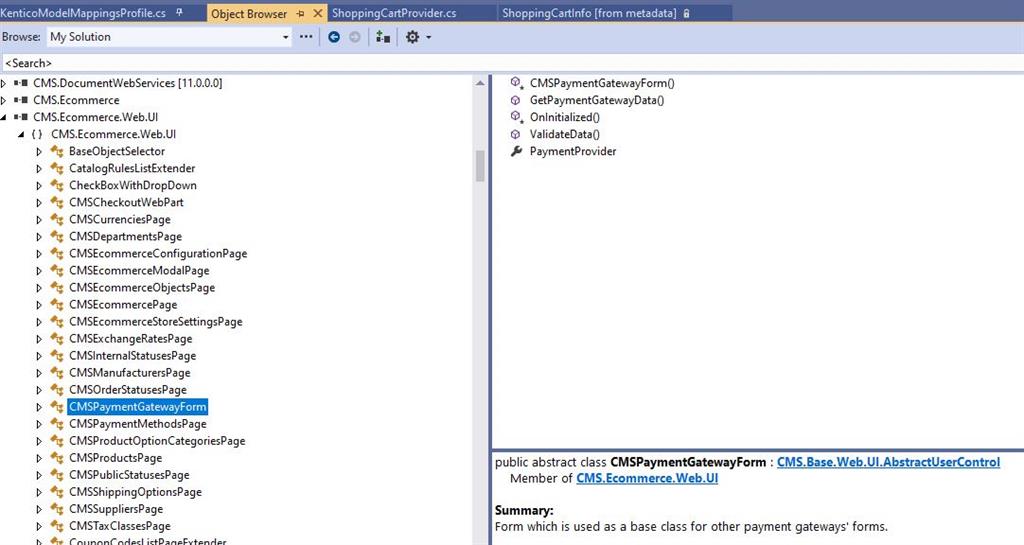Select CMSProductOptionCategoriesPage in tree
Image resolution: width=1024 pixels, height=545 pixels.
(x=157, y=441)
